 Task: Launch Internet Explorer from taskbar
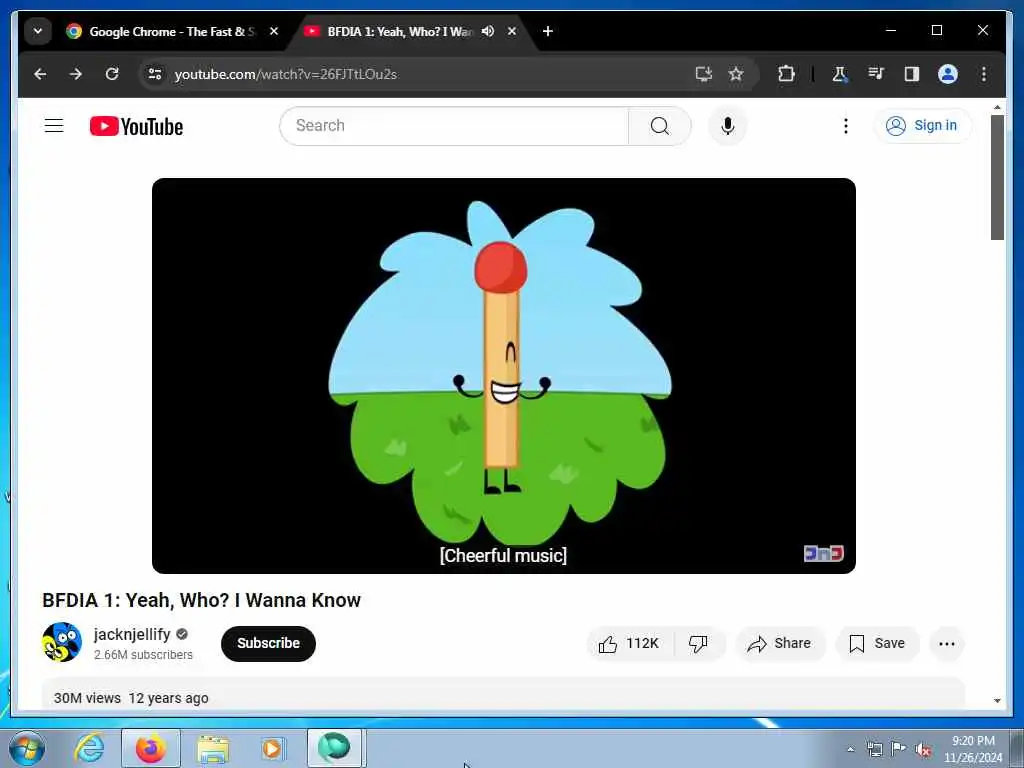pyautogui.click(x=89, y=748)
